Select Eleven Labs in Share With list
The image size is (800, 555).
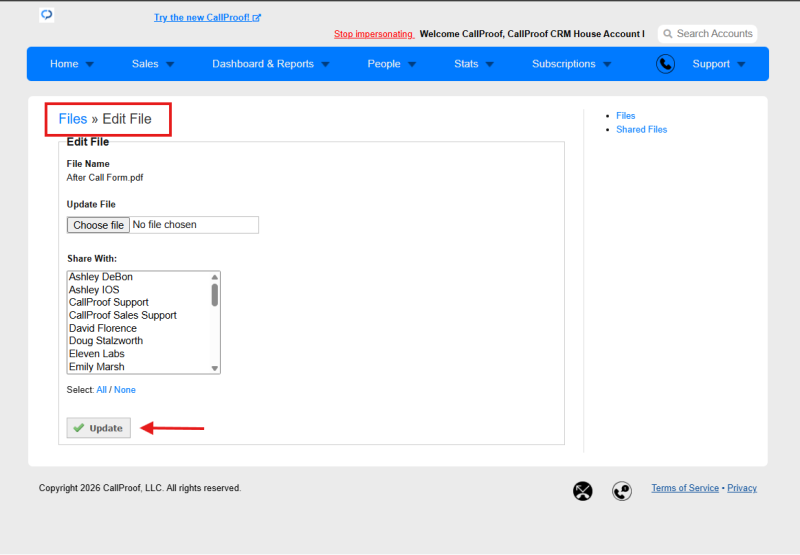(138, 354)
